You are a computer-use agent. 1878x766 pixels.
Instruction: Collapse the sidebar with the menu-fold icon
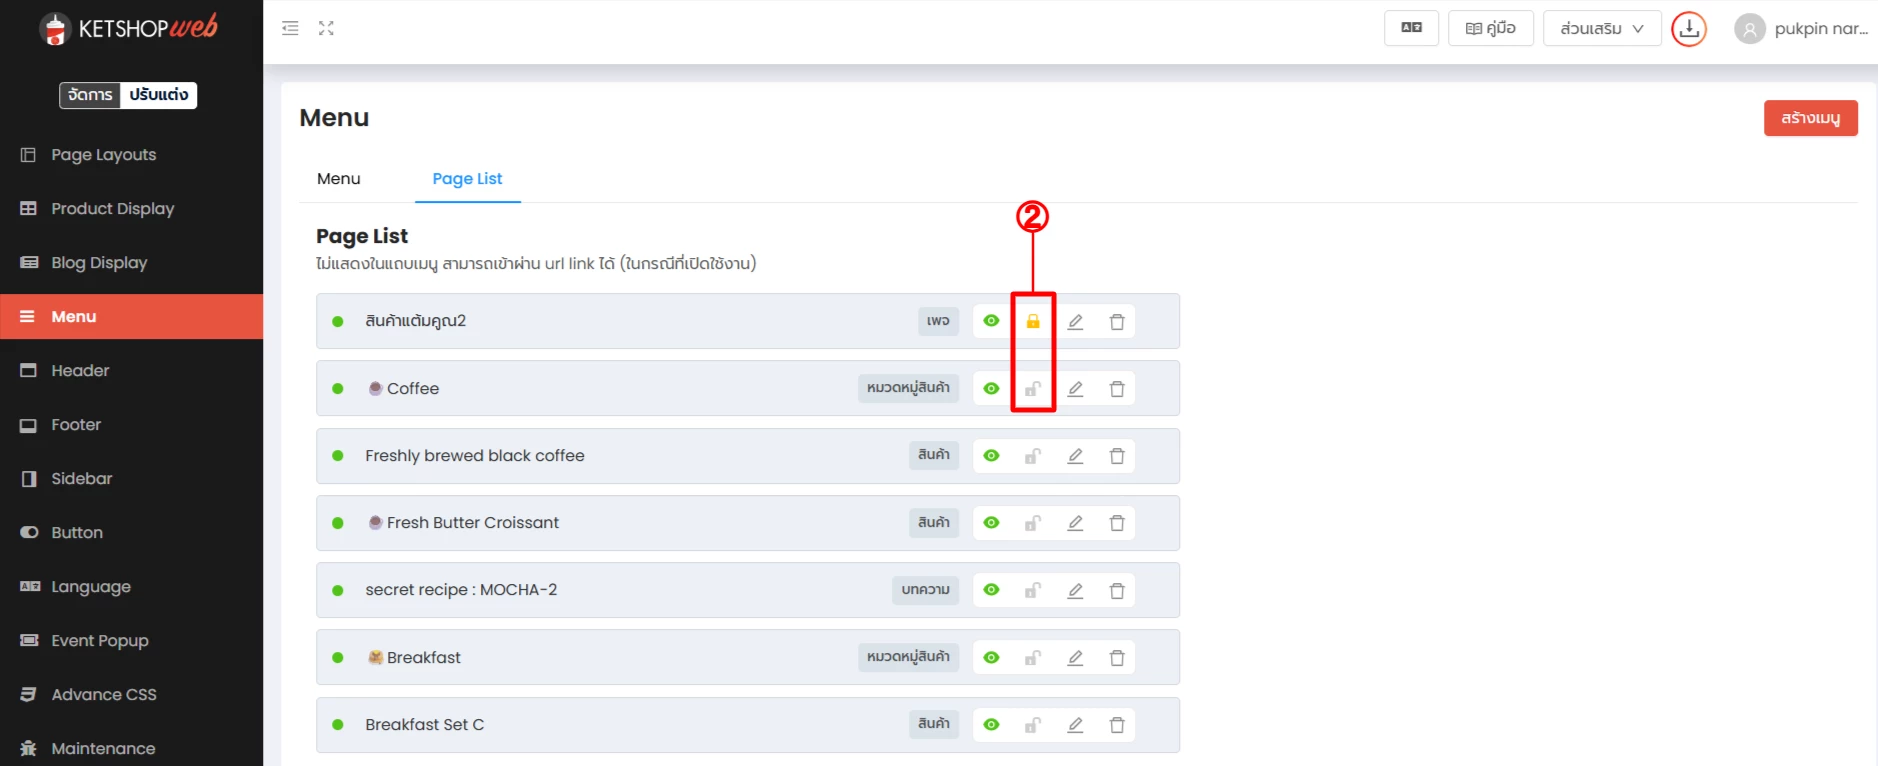click(290, 28)
